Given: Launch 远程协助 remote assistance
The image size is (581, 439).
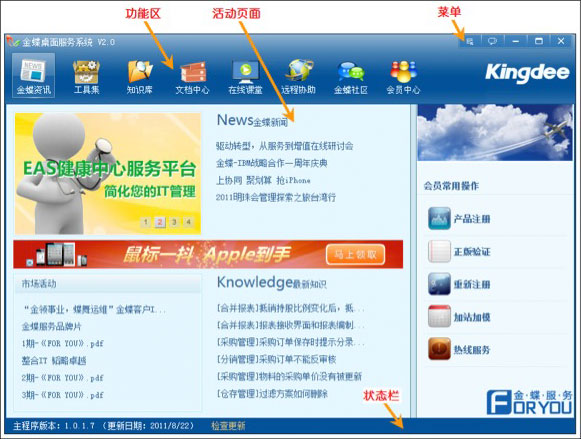Looking at the screenshot, I should coord(298,76).
